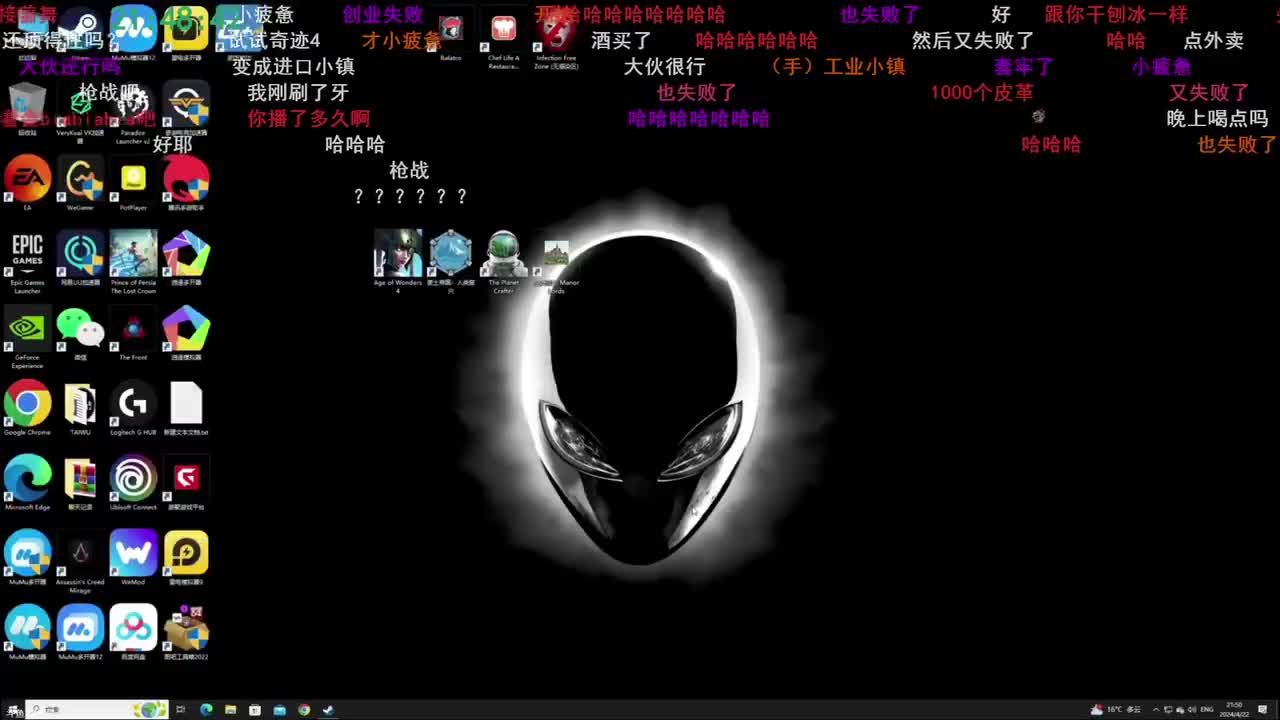Open Google Chrome from the desktop
Image resolution: width=1280 pixels, height=720 pixels.
[27, 408]
